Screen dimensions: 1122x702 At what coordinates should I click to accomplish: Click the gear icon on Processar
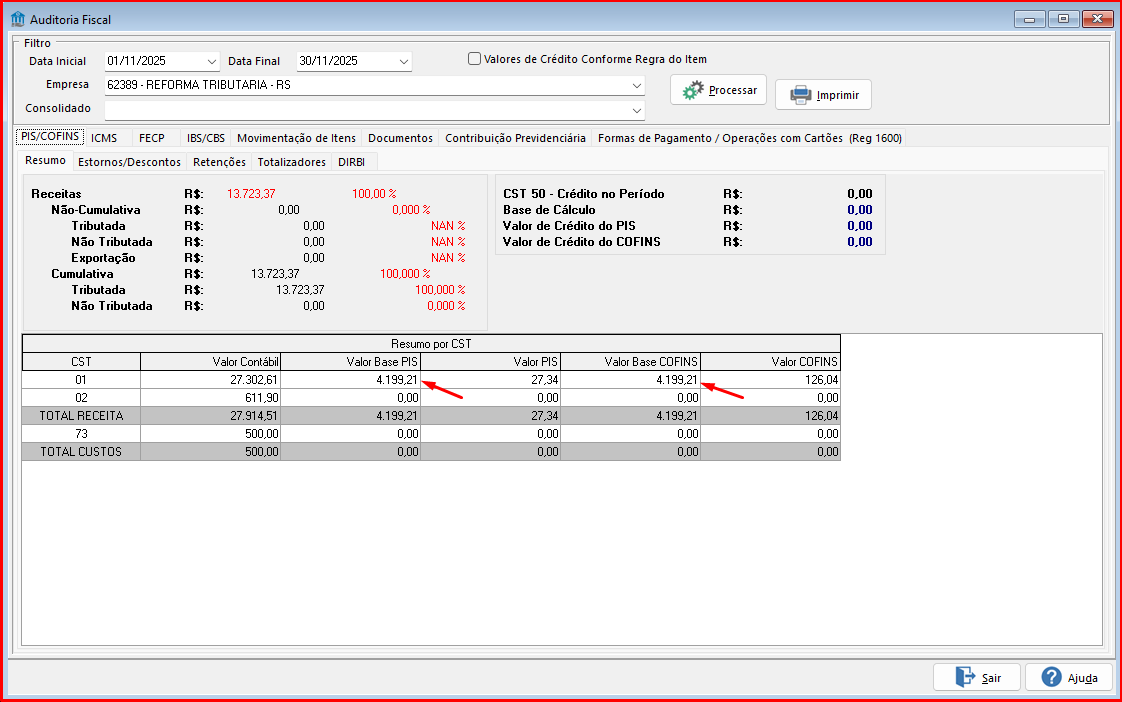pos(693,91)
